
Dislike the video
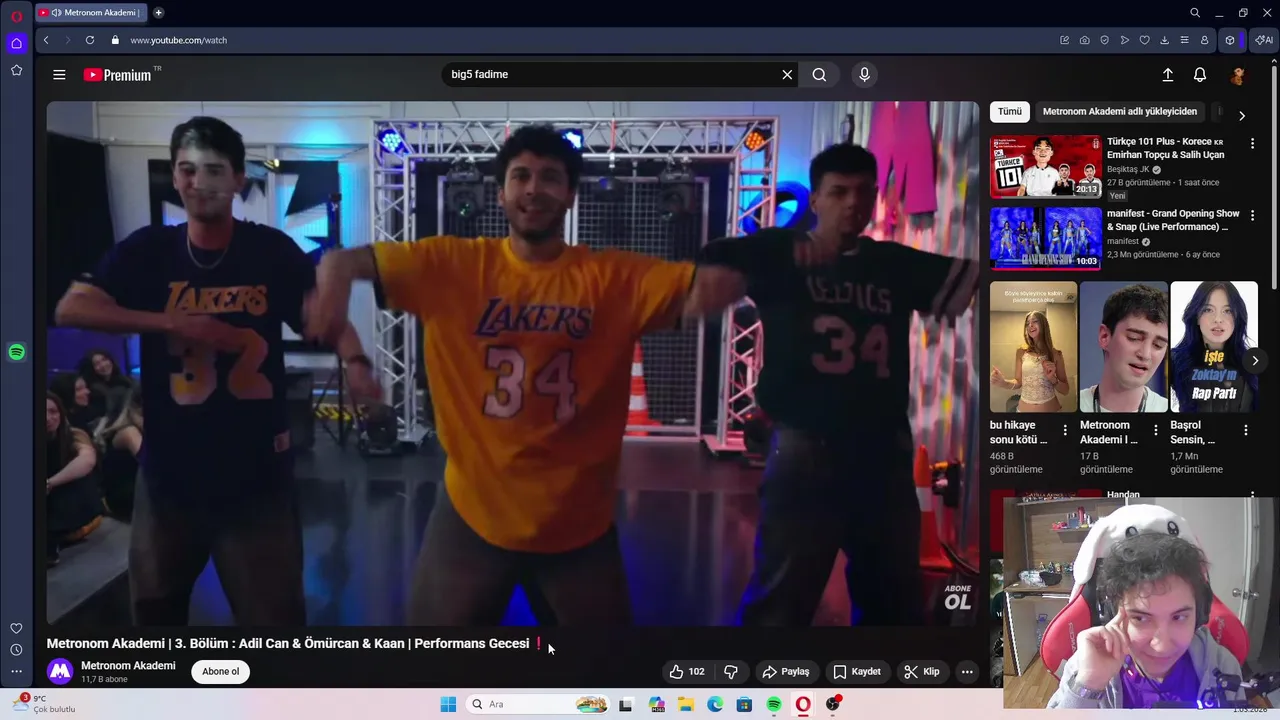point(731,672)
